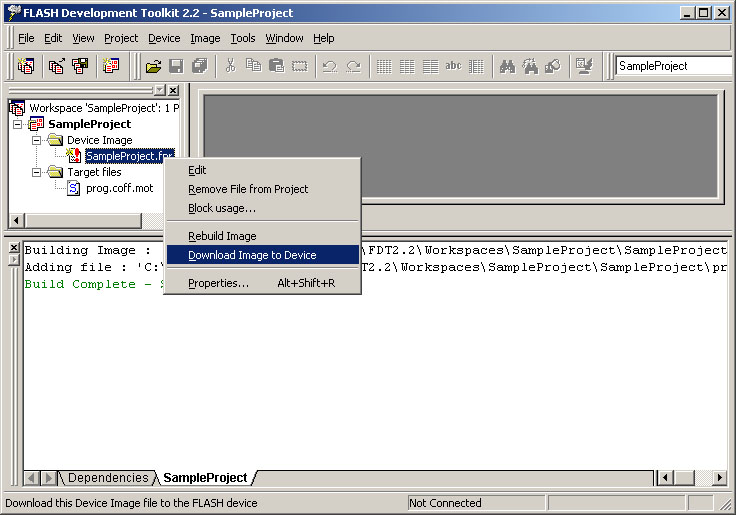
Task: Click the Cut scissors toolbar icon
Action: point(230,66)
